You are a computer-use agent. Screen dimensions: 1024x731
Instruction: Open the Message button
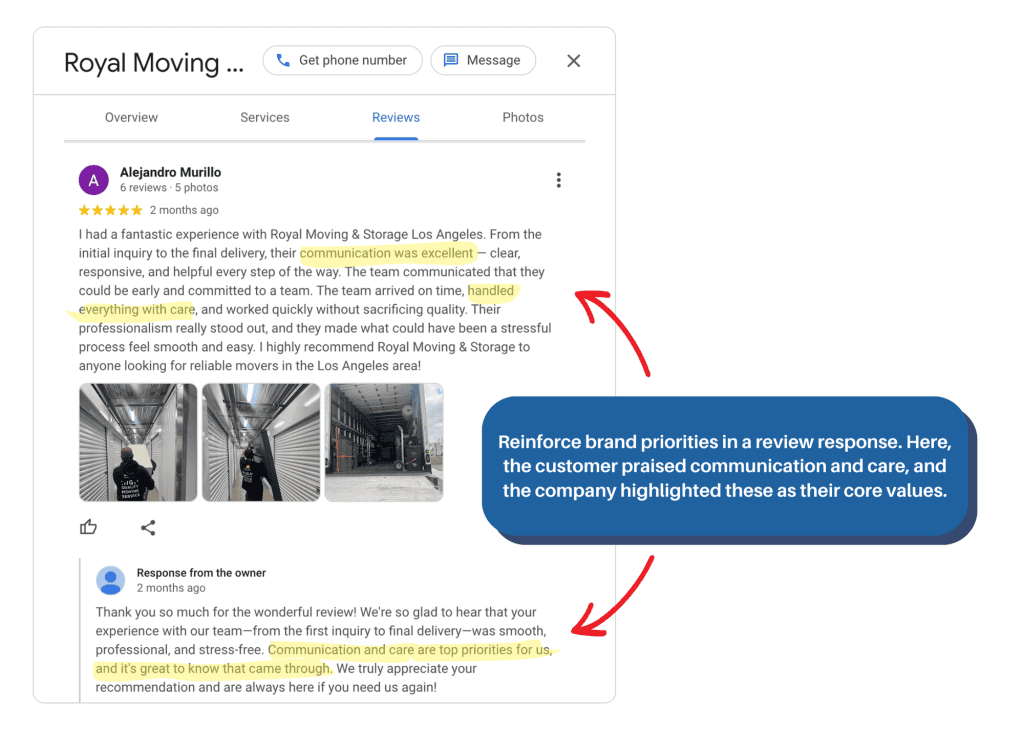(483, 60)
